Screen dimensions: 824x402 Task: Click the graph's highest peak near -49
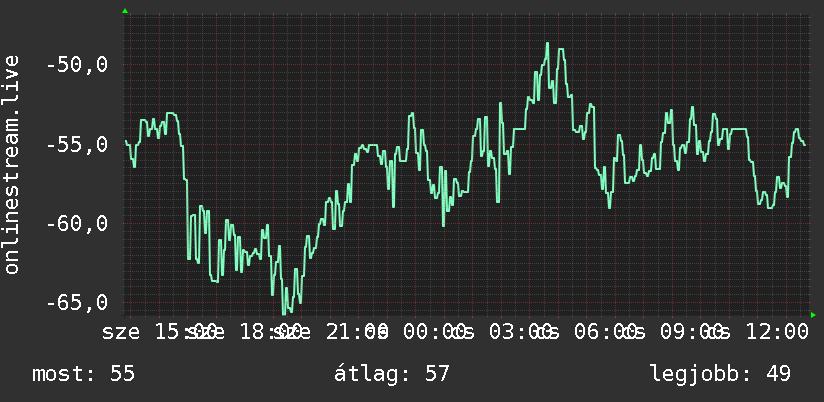(547, 44)
